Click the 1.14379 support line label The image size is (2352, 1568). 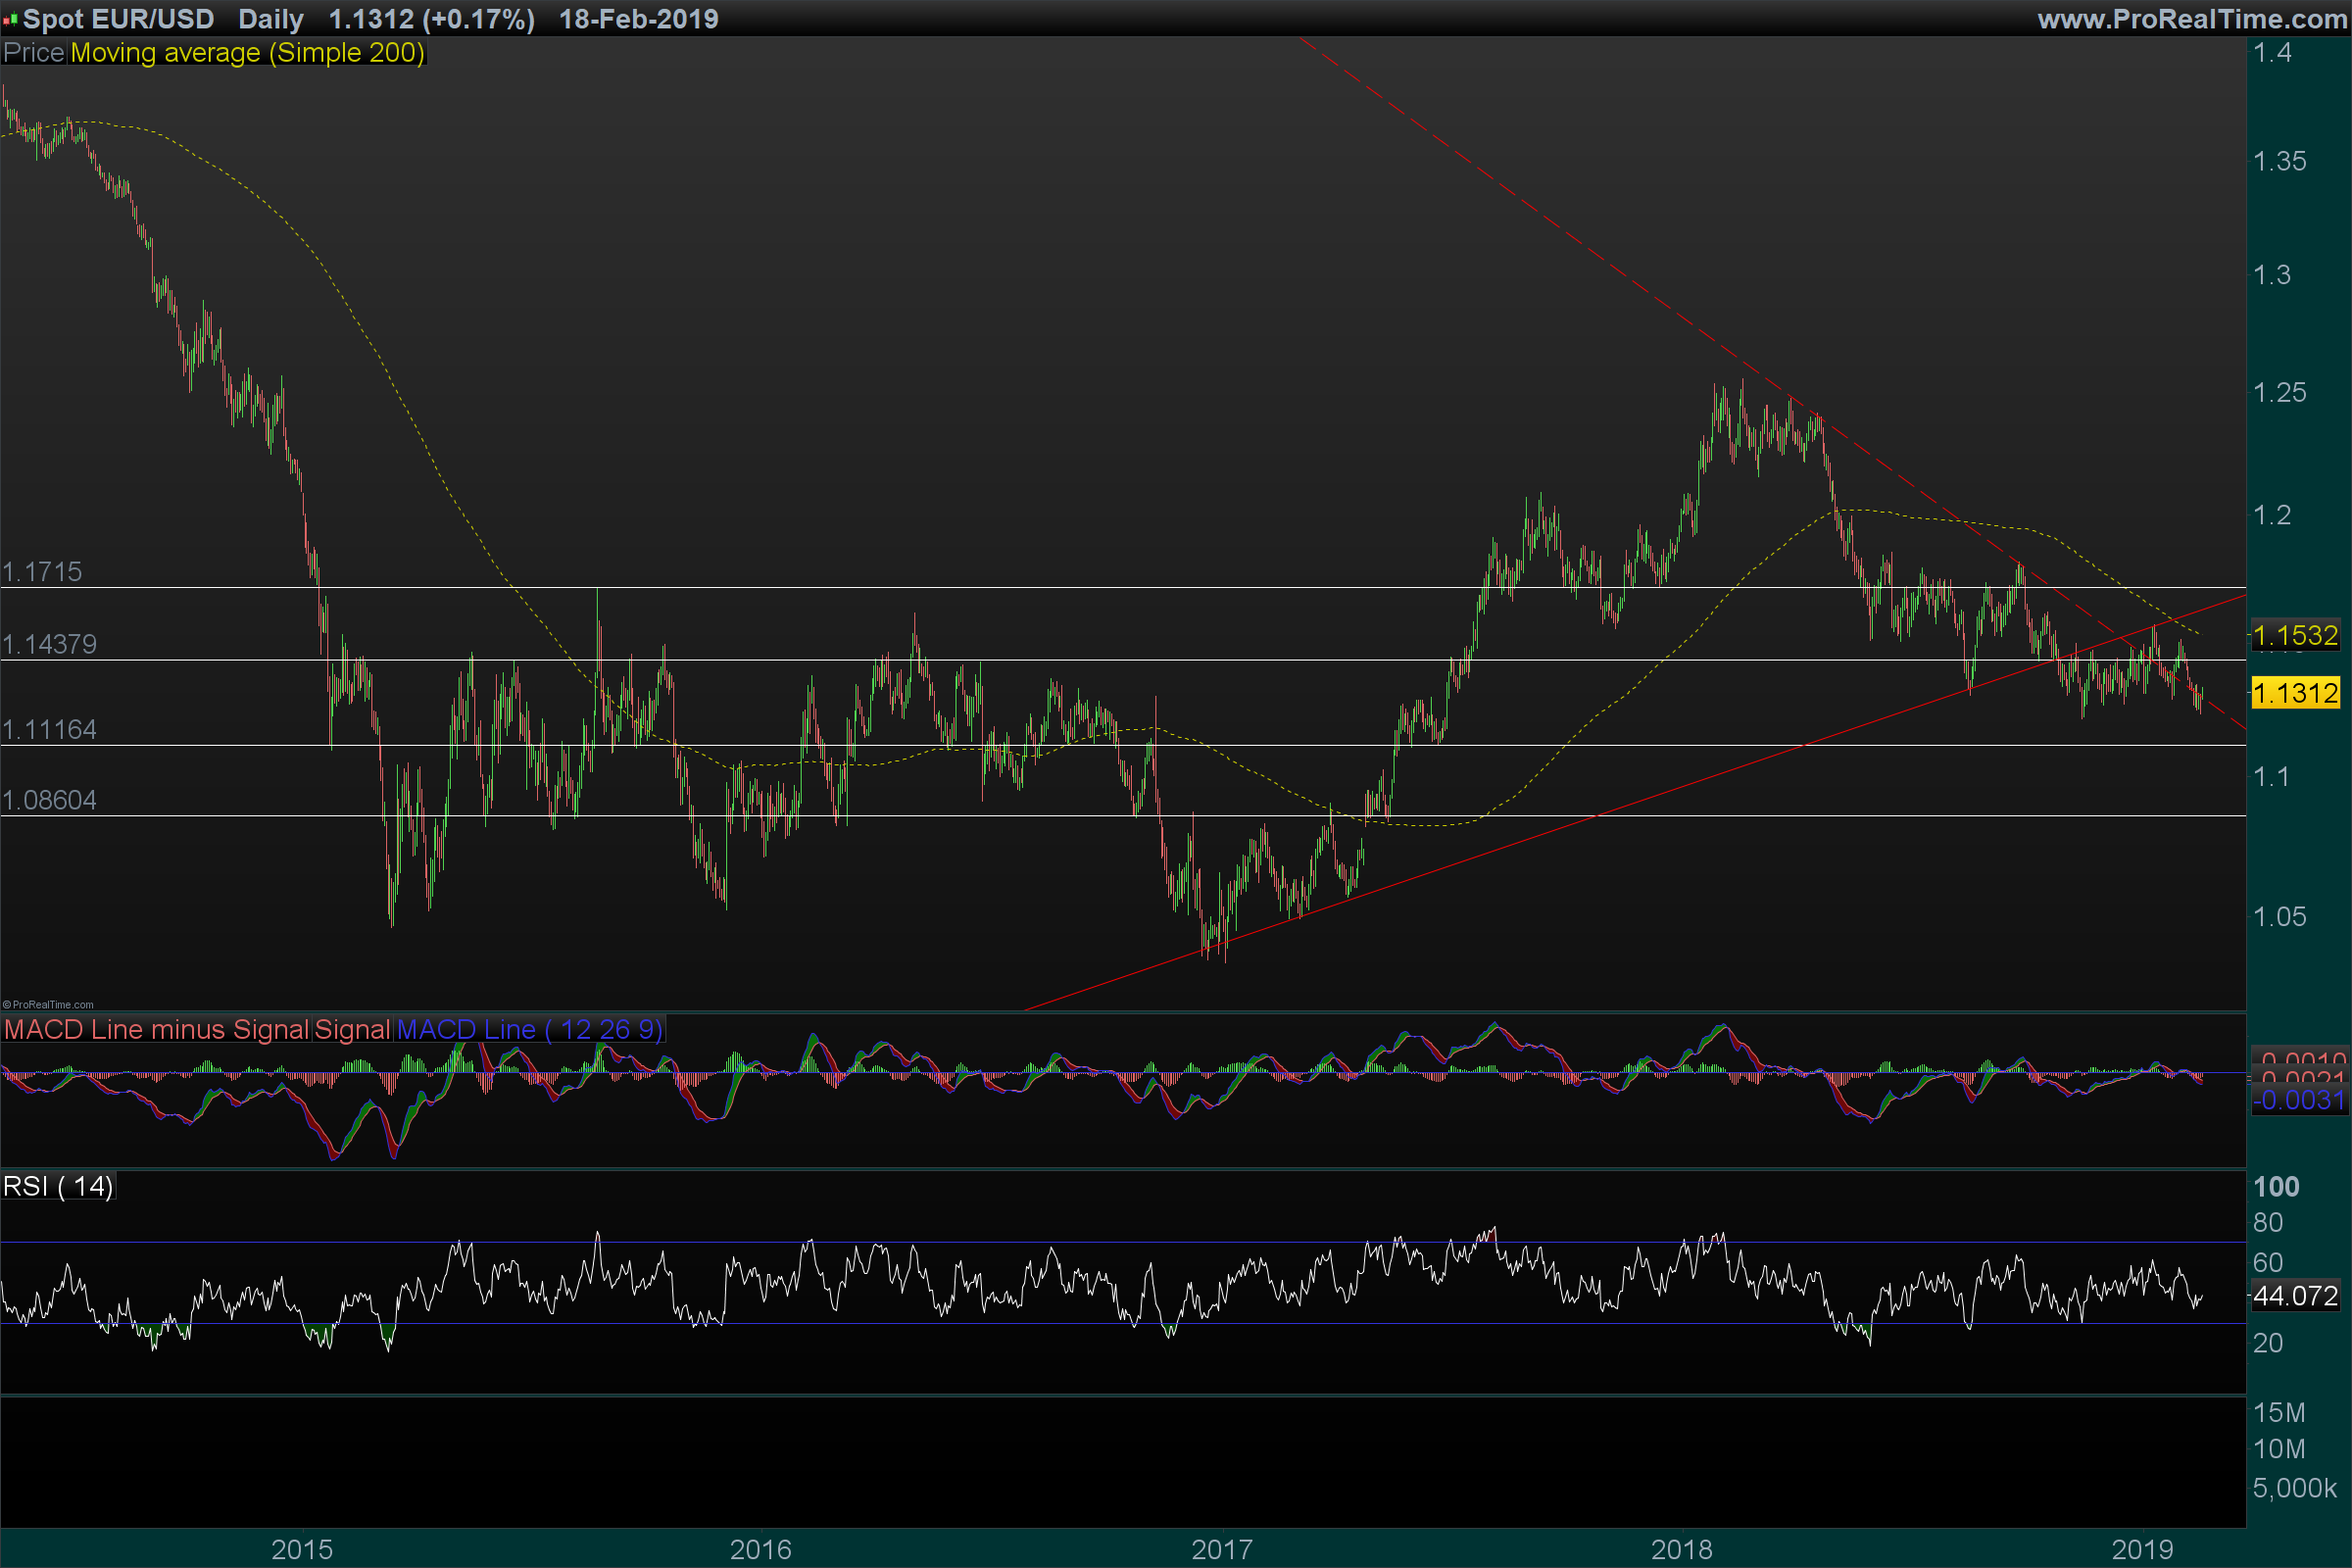pos(49,644)
